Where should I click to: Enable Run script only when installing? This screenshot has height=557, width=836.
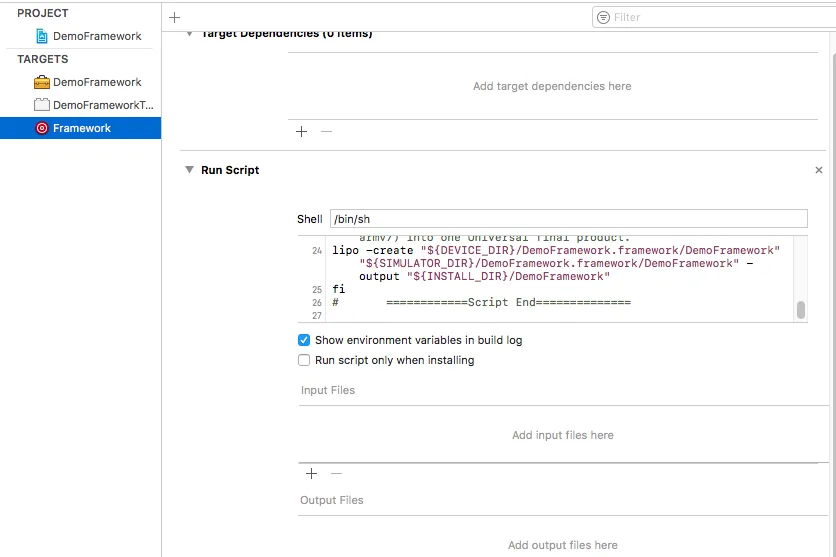pos(305,360)
